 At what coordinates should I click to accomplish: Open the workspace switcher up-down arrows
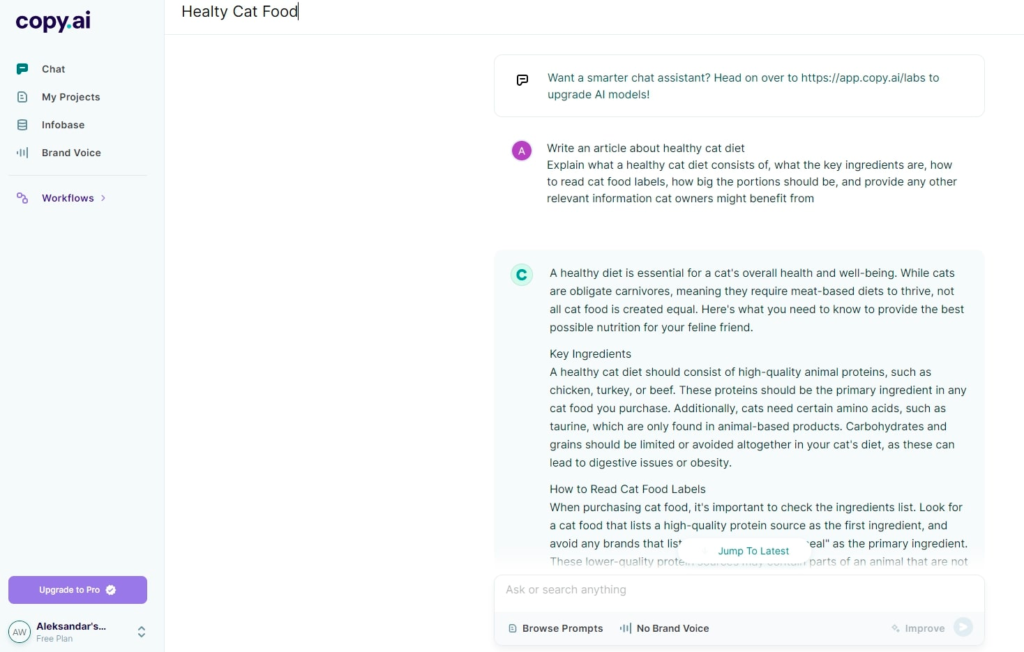[x=141, y=631]
